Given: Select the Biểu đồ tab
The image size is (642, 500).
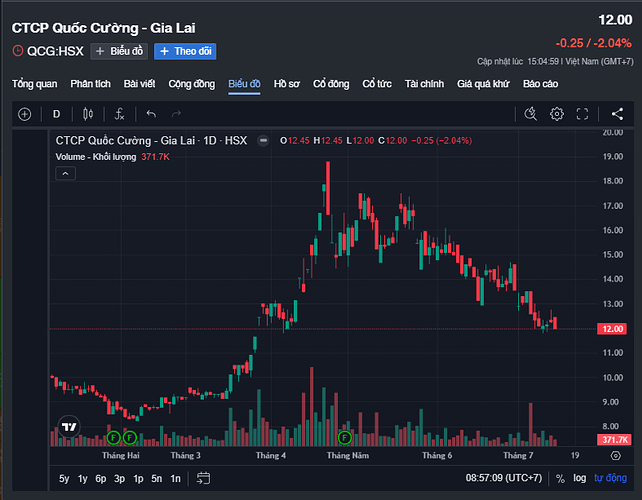Looking at the screenshot, I should tap(244, 84).
